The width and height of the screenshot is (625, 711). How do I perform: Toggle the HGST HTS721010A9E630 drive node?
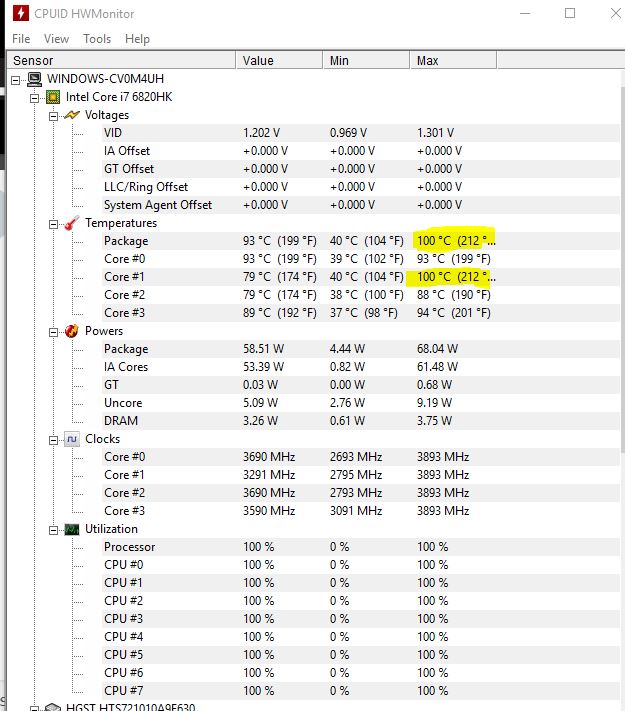pos(34,708)
